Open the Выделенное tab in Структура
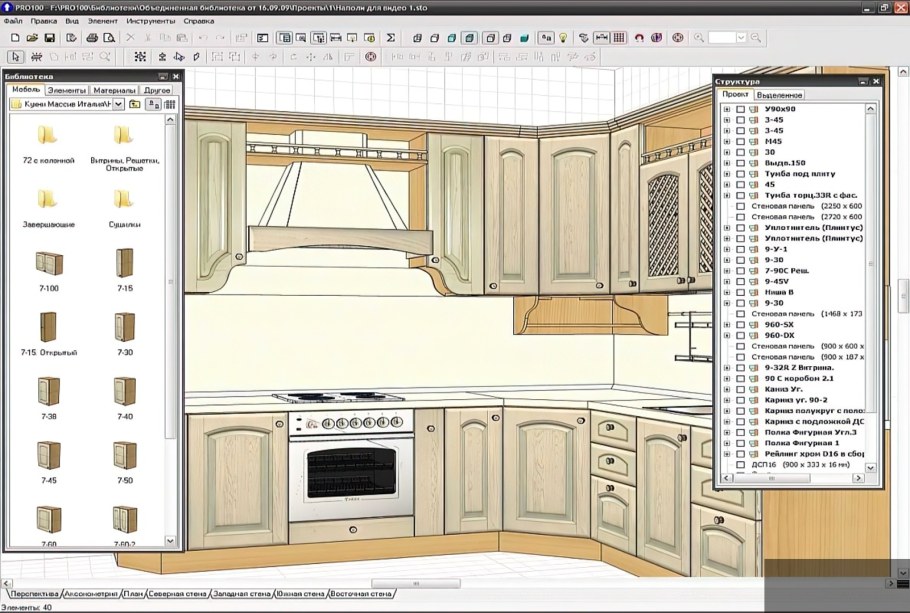 click(x=780, y=95)
